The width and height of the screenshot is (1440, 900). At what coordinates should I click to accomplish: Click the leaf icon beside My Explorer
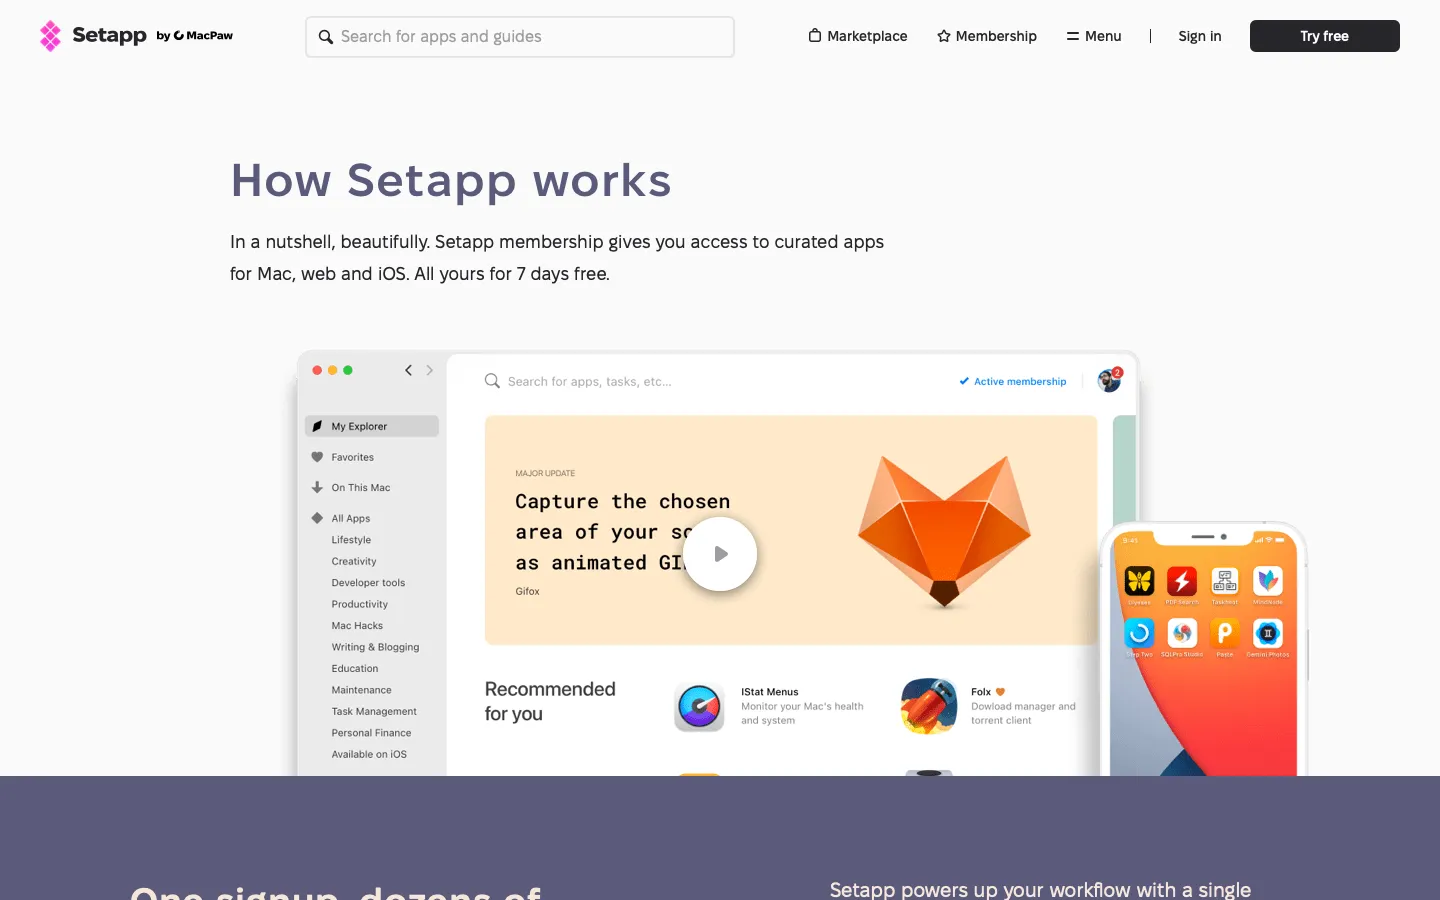pos(317,426)
